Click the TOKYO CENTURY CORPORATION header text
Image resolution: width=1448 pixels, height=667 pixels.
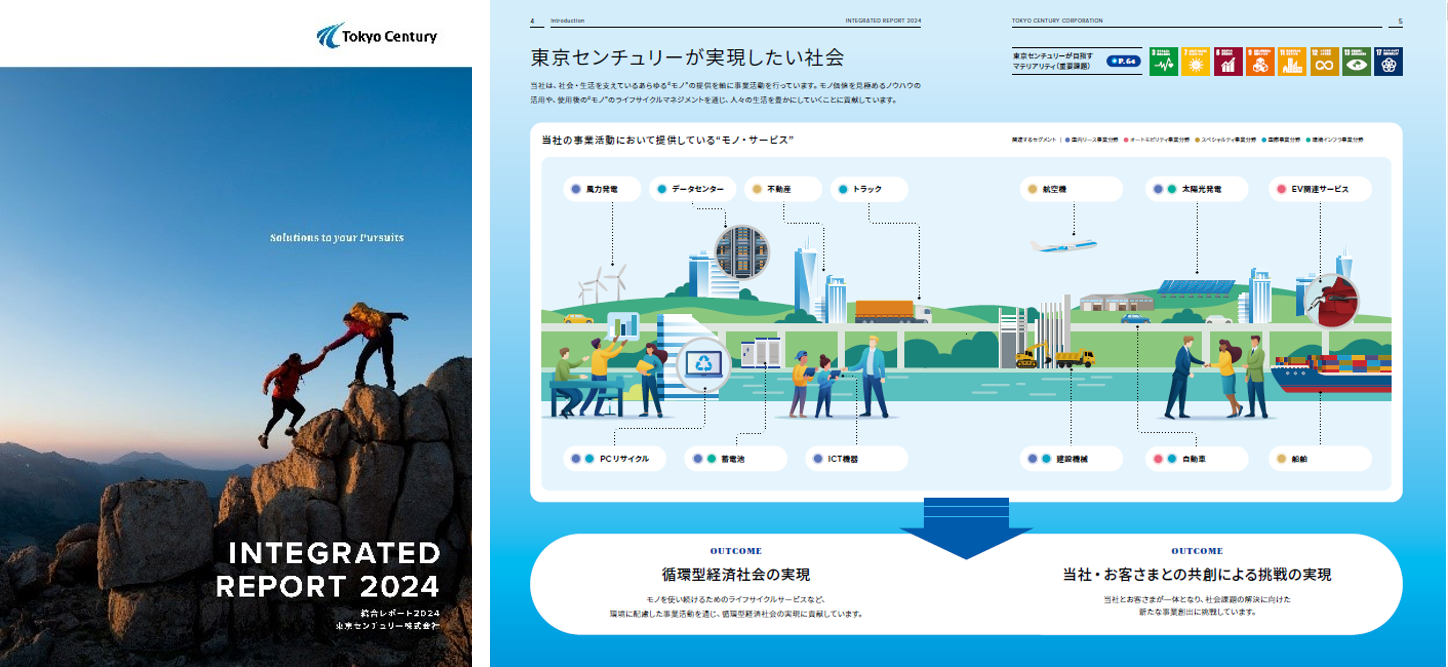click(x=1059, y=21)
